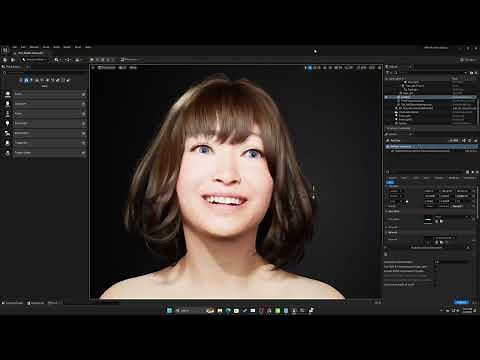Click the Static Mesh asset thumbnail
Screen dimensions: 480x360
[x=428, y=220]
